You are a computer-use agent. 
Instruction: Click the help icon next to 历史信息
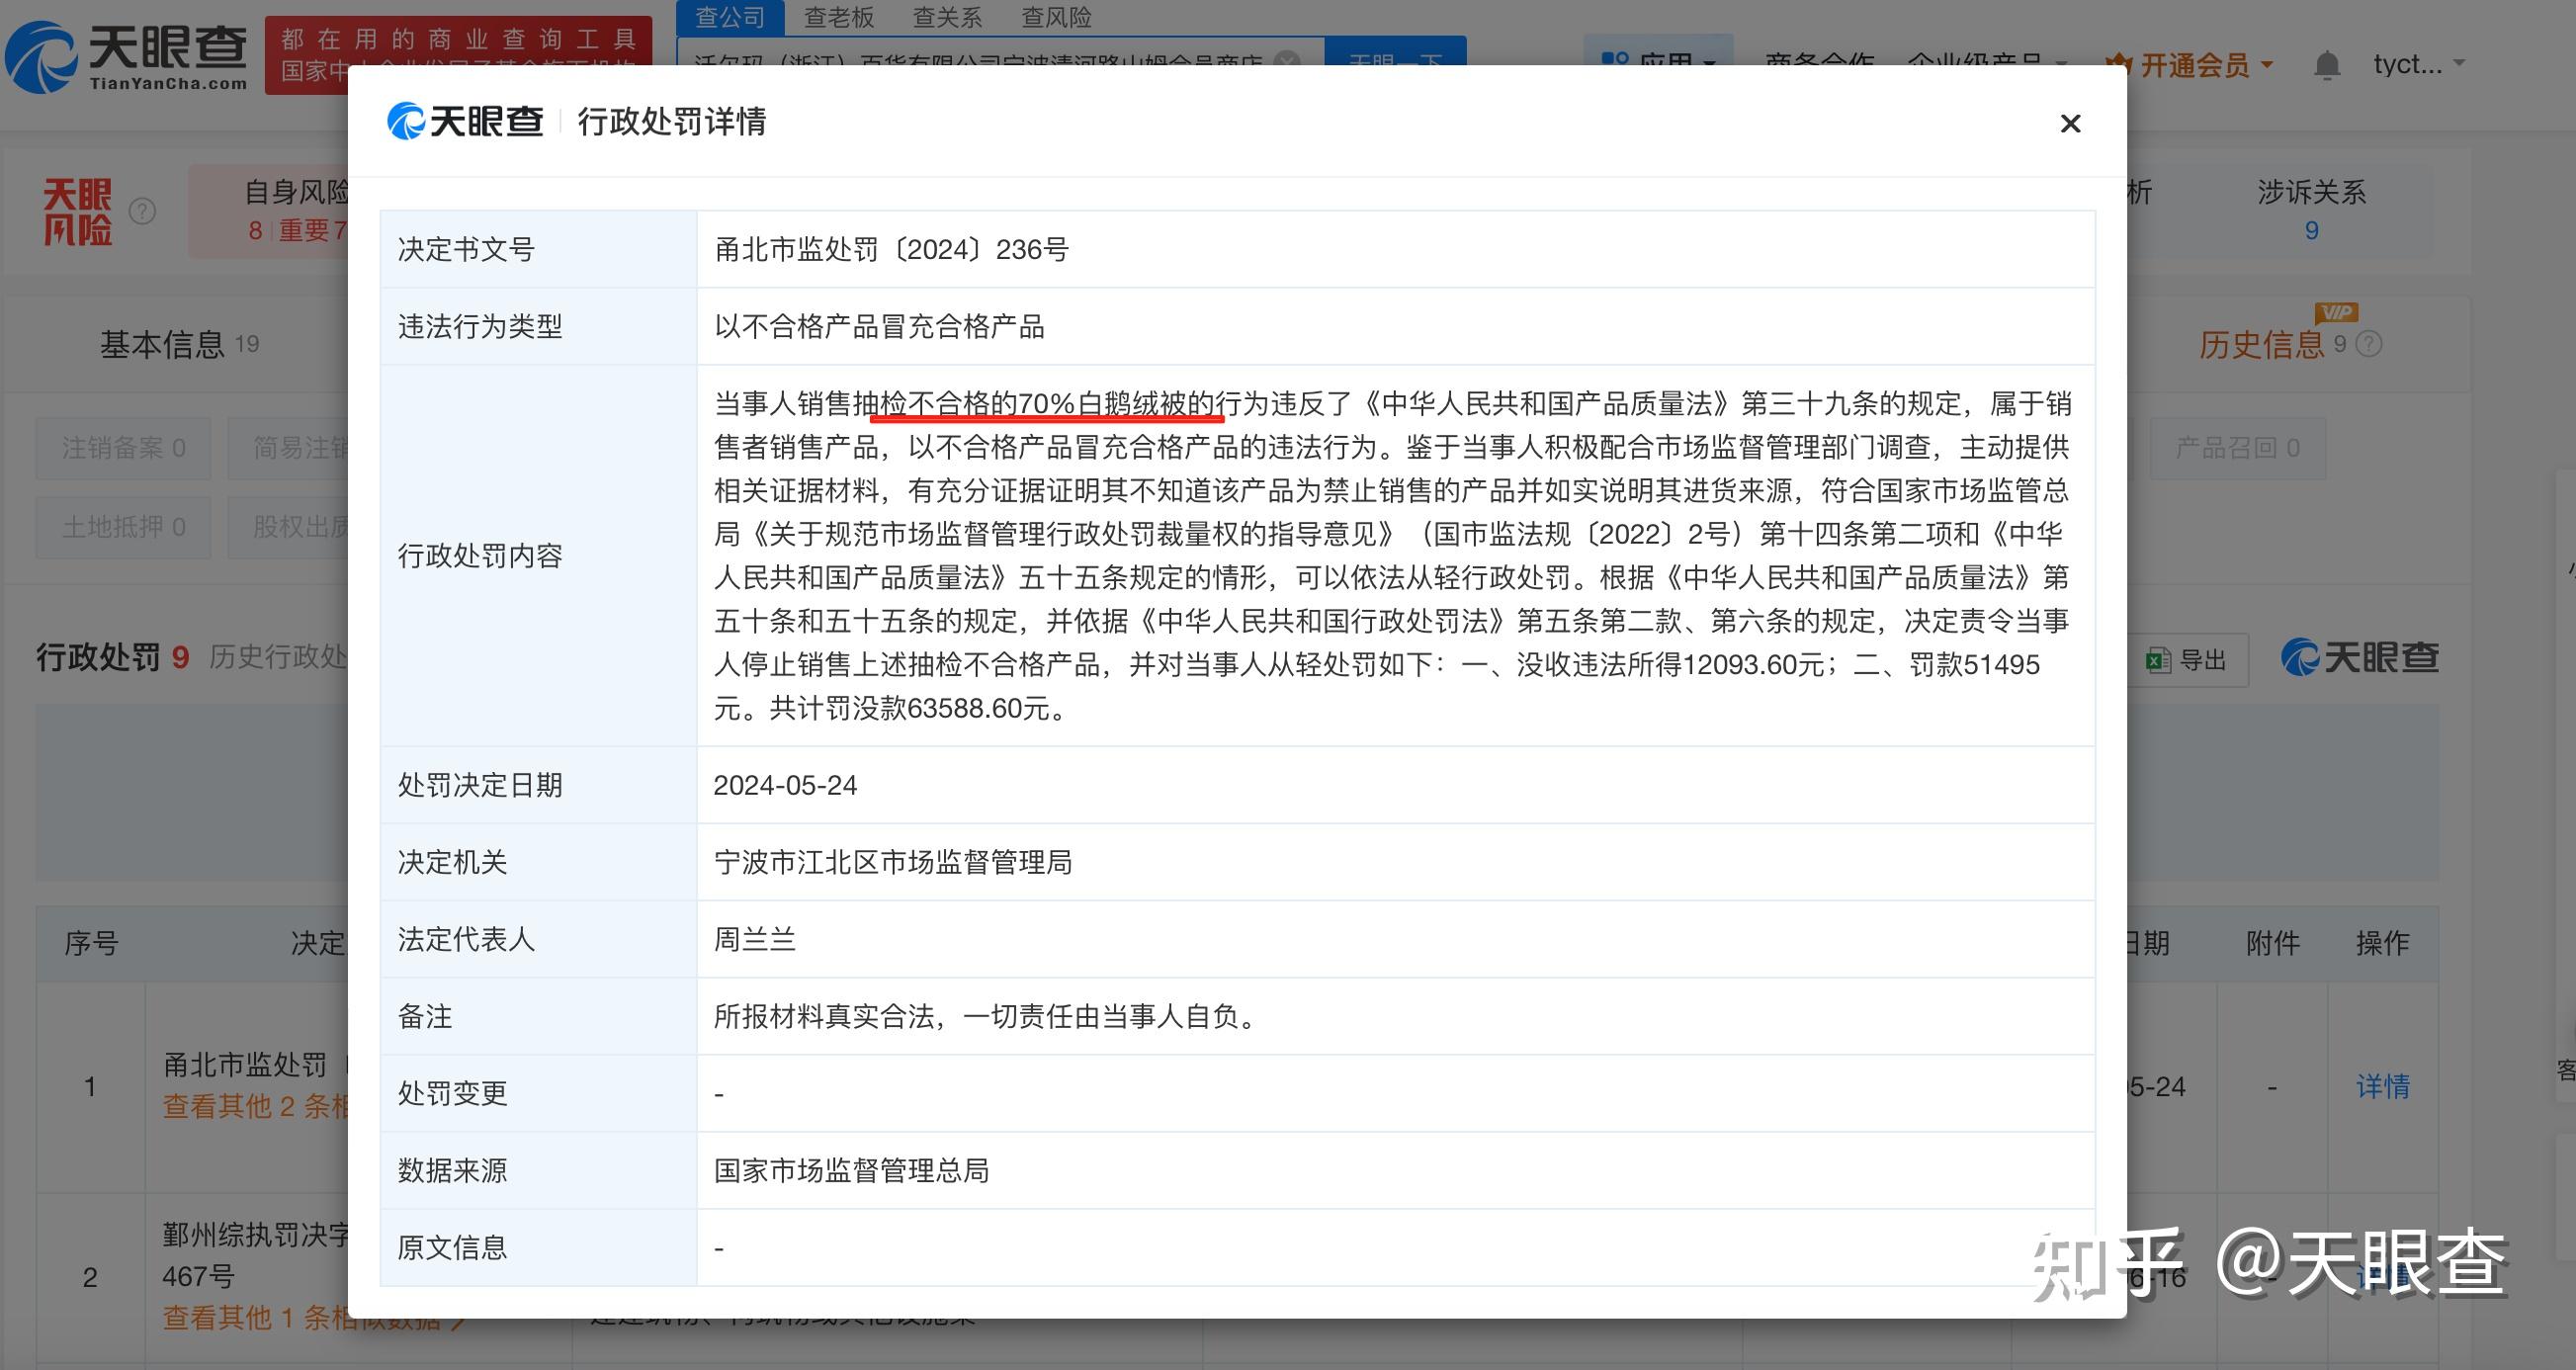tap(2368, 344)
